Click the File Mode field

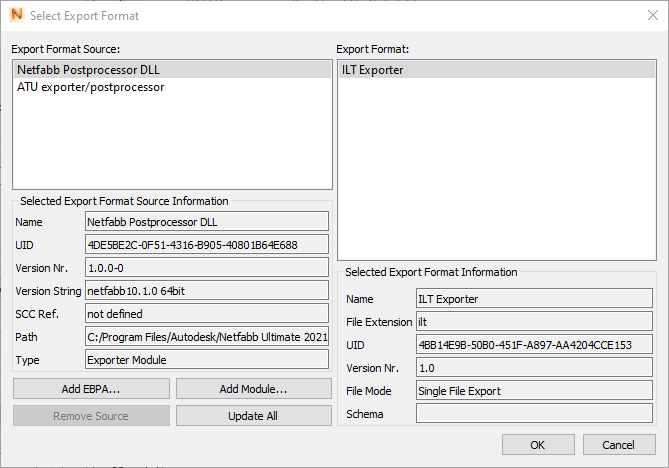[534, 390]
